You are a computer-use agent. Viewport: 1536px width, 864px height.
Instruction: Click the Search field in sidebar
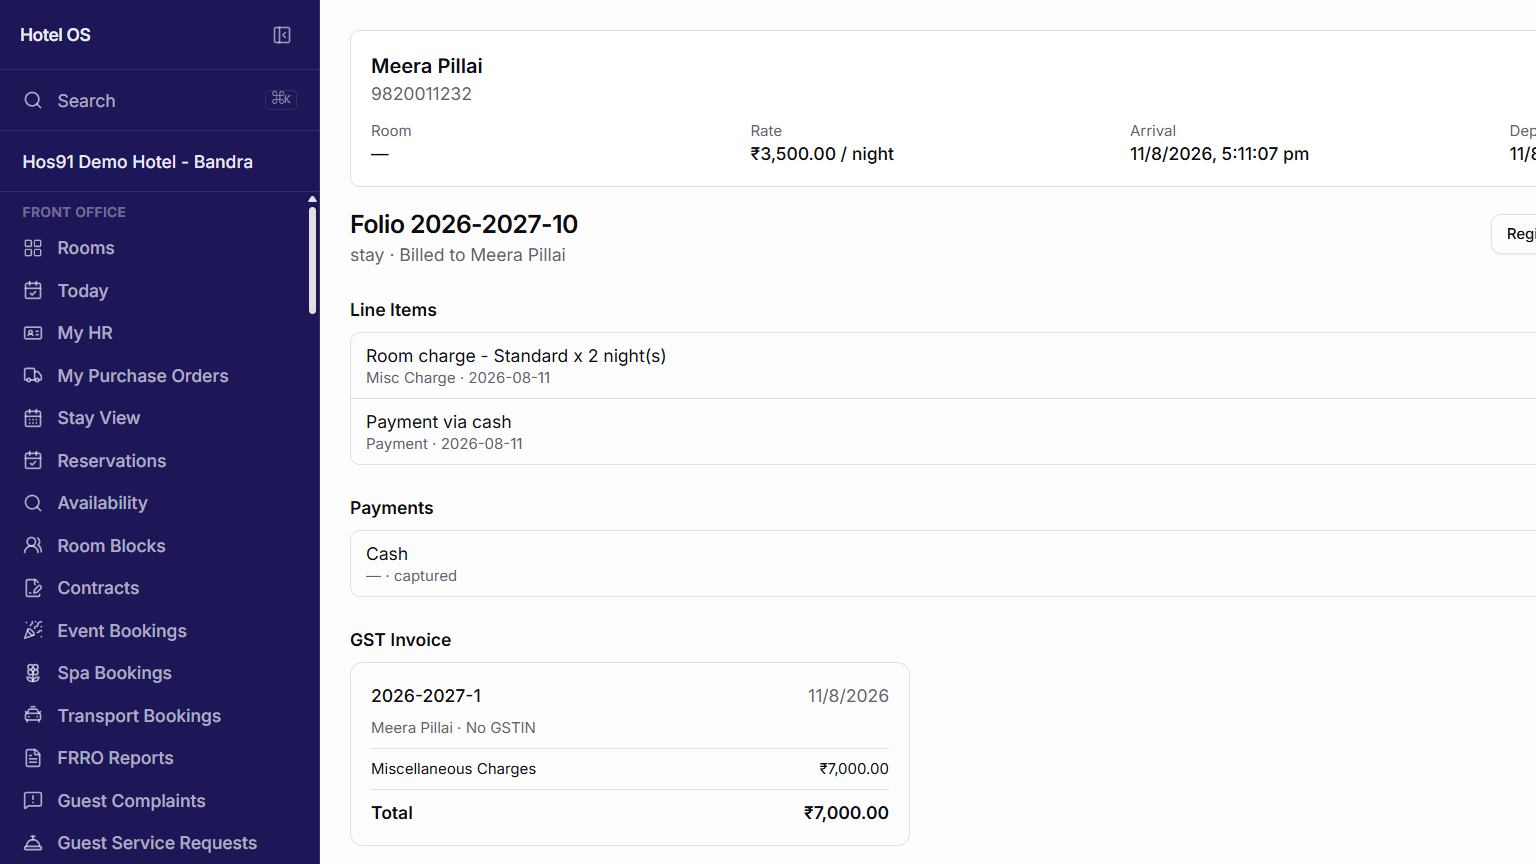[160, 100]
